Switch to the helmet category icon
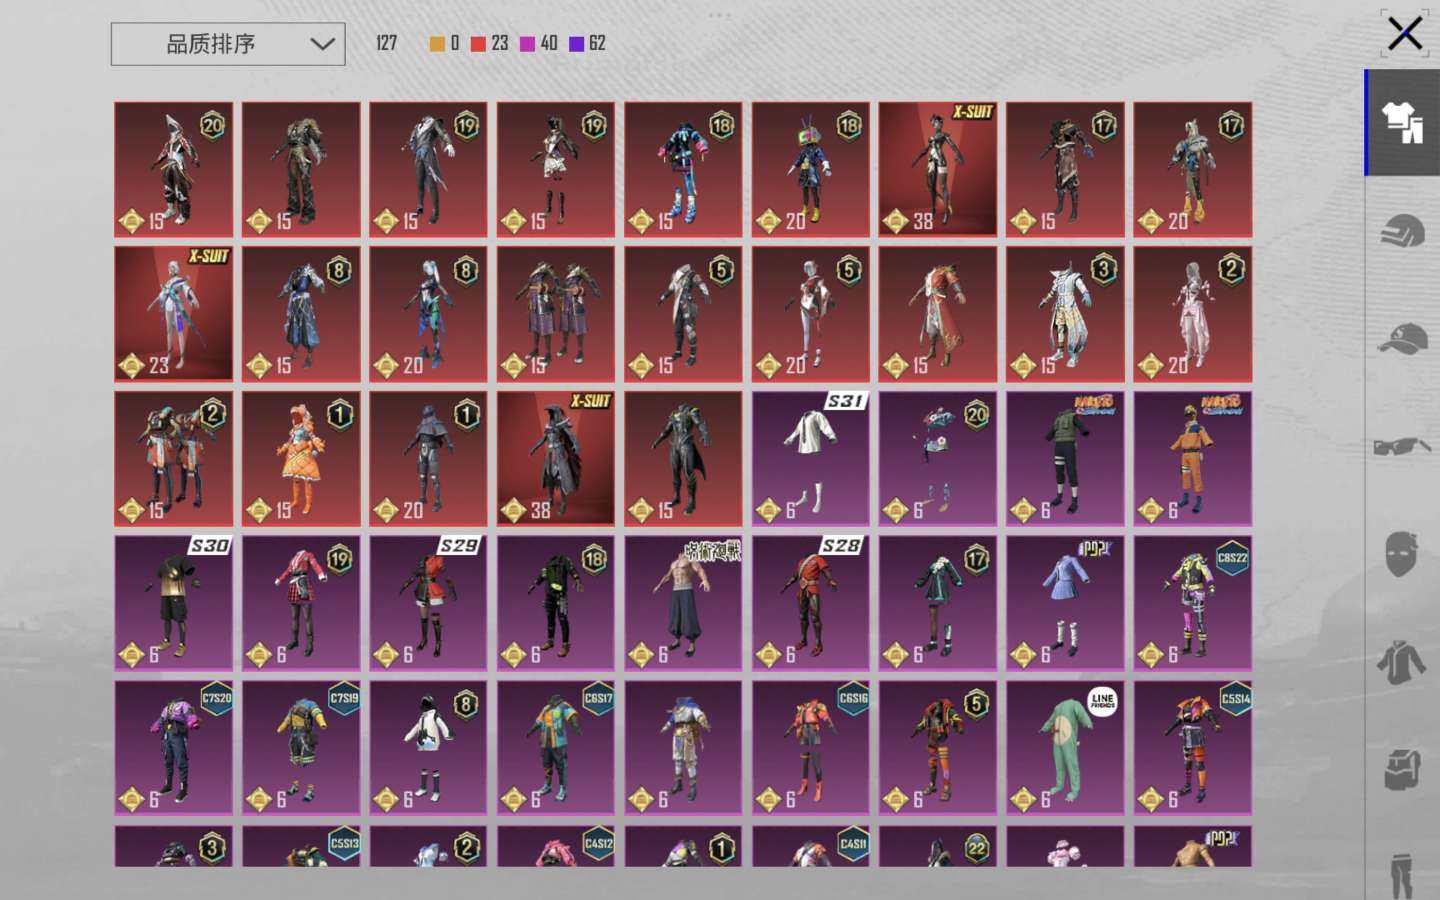The width and height of the screenshot is (1440, 900). [1403, 233]
